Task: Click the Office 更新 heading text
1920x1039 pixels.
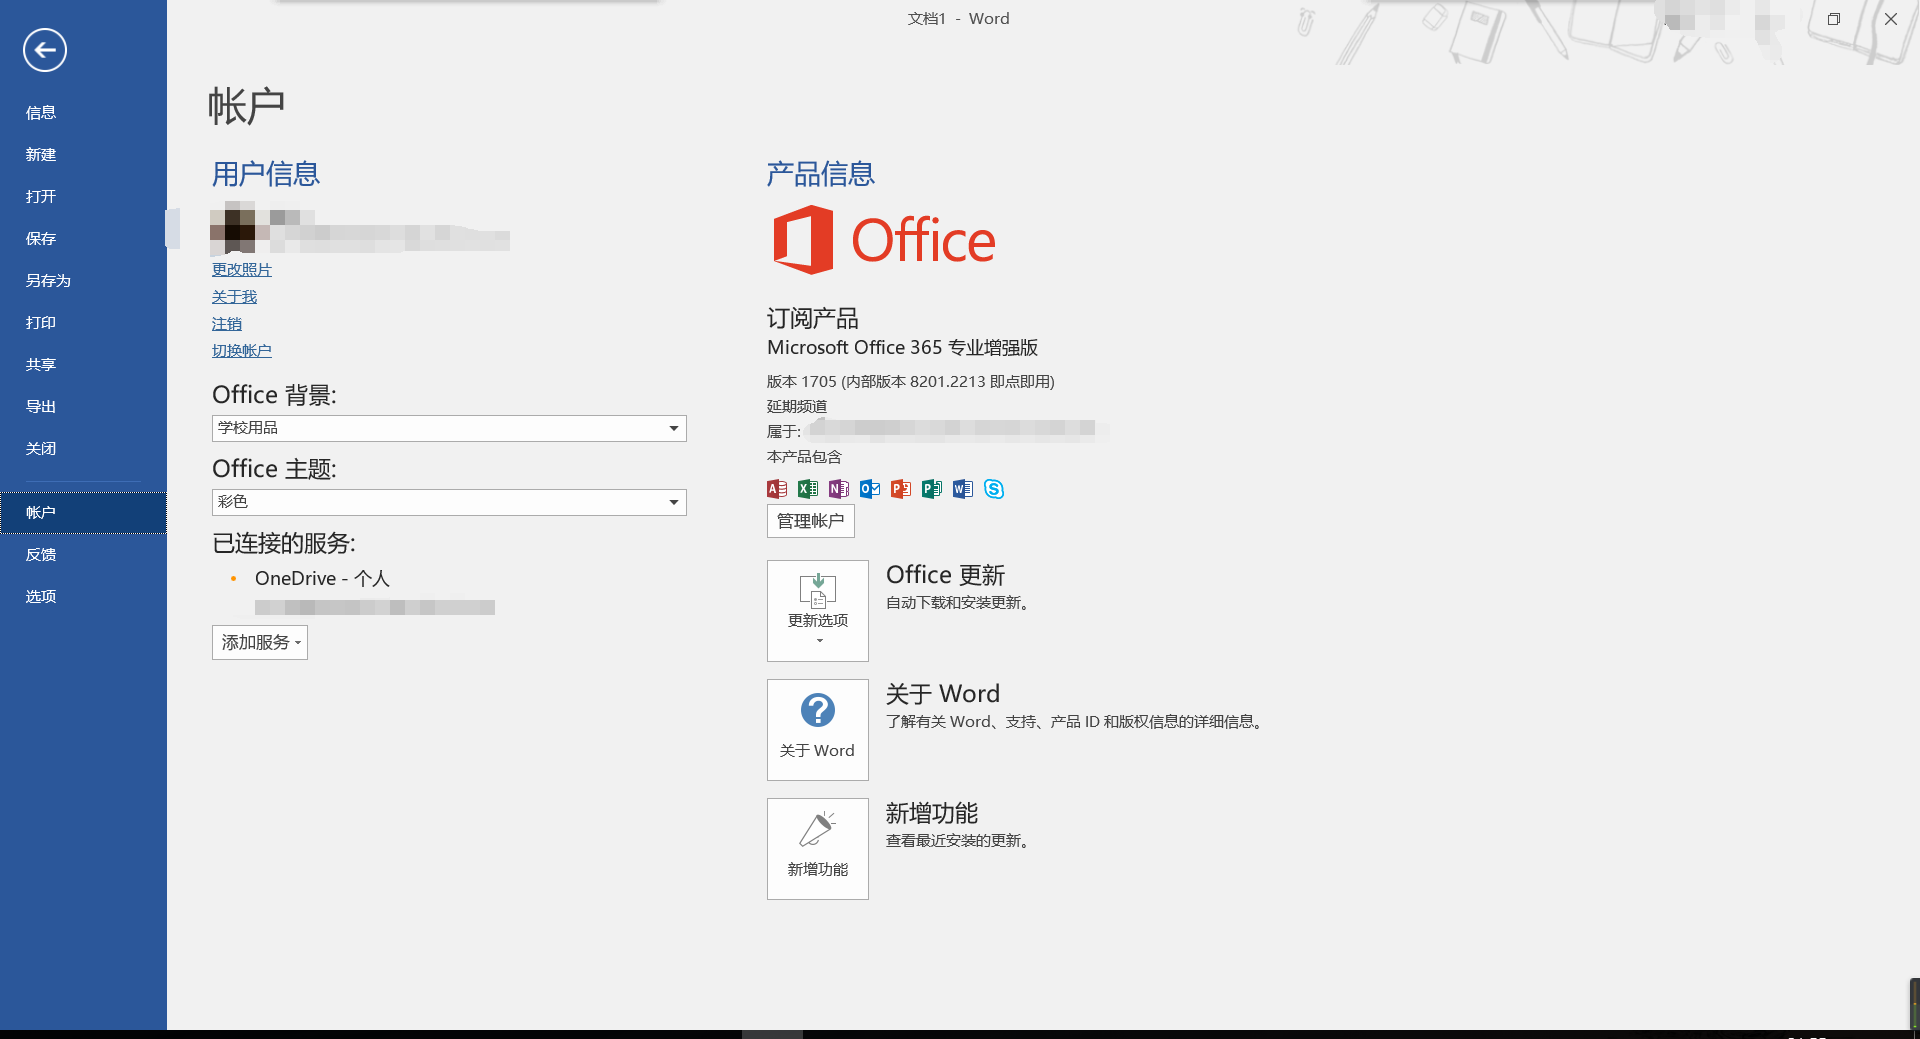Action: [946, 575]
